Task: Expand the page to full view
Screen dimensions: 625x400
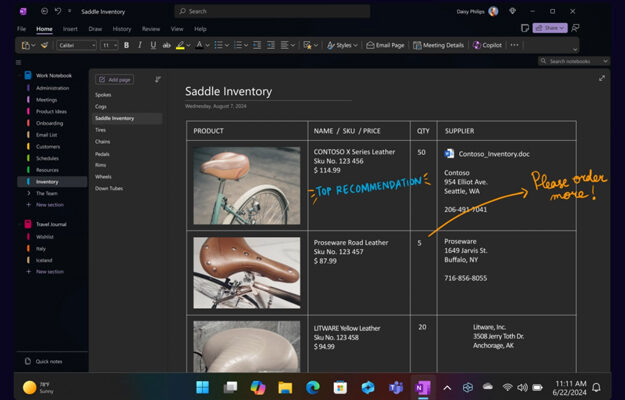Action: 602,78
